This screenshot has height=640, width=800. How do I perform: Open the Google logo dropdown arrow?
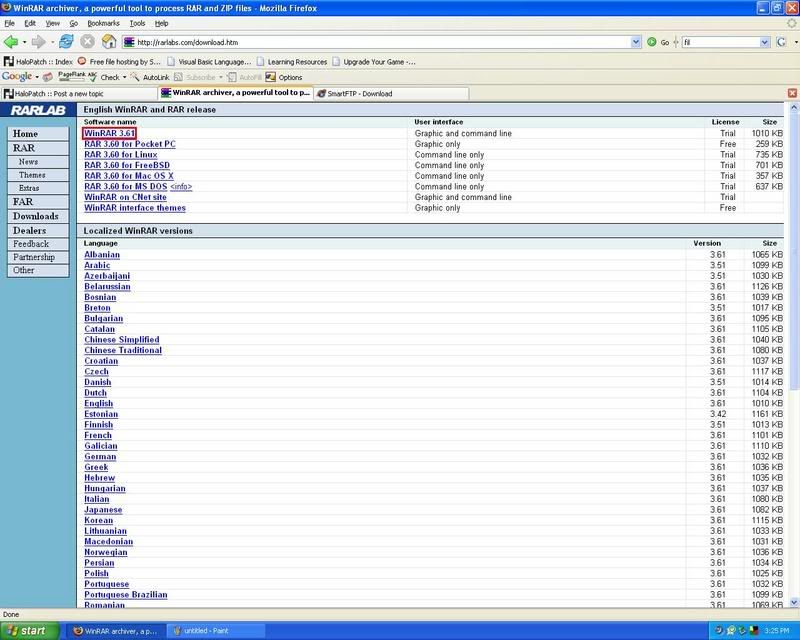tap(37, 77)
